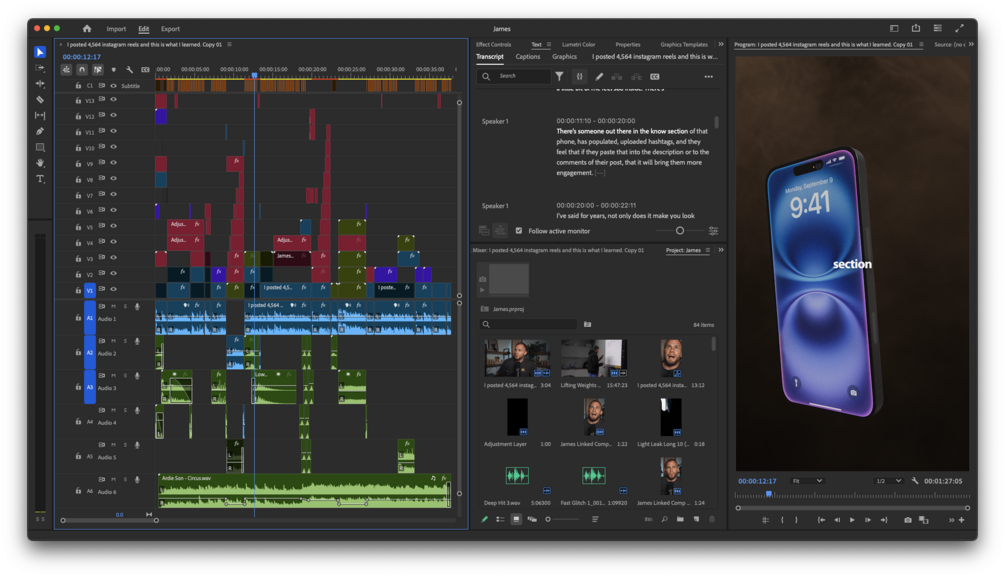Expand hidden panel tabs beside Graphics Templates
The width and height of the screenshot is (1005, 577).
[x=720, y=44]
